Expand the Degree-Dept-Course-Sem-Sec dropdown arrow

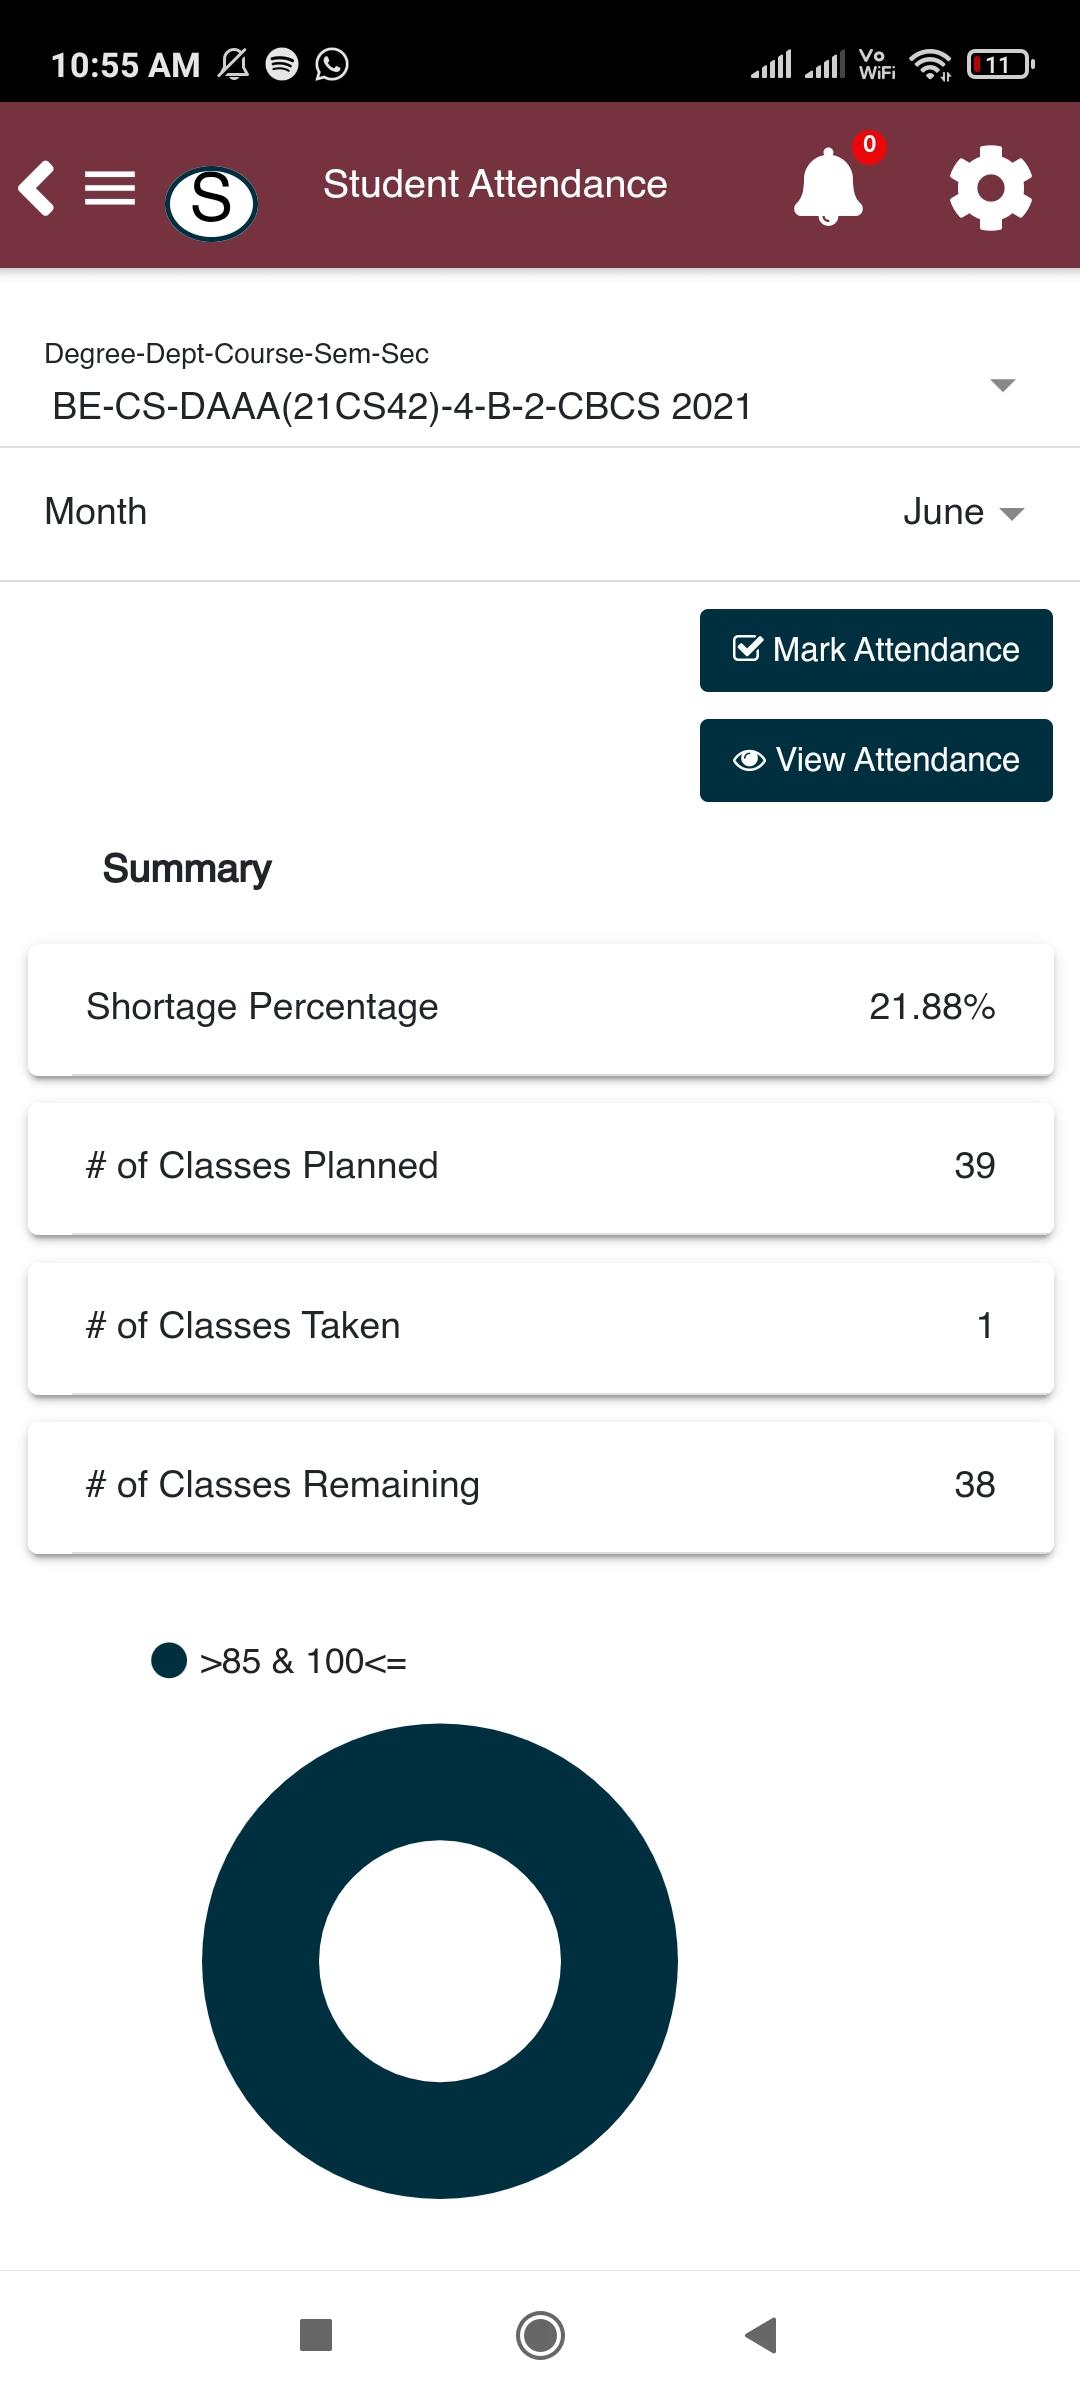point(1002,385)
